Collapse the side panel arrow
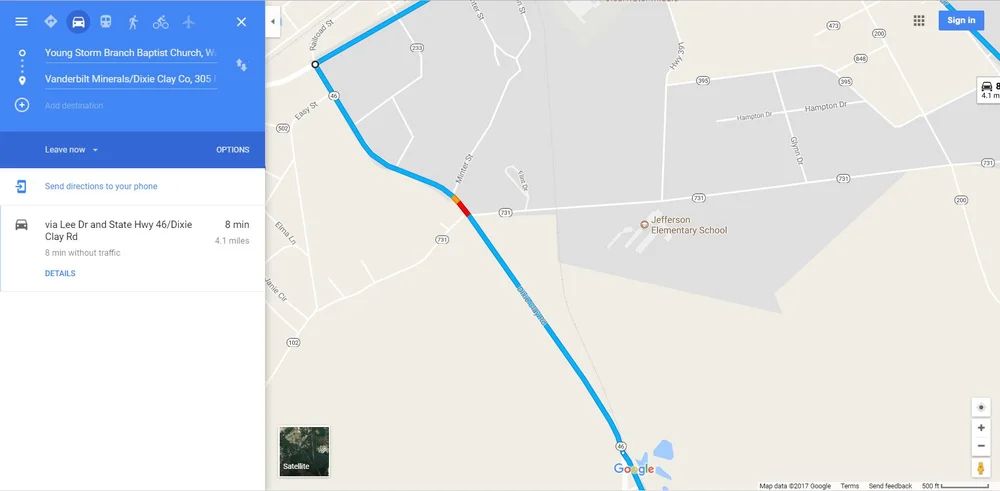This screenshot has width=1000, height=491. pos(273,22)
